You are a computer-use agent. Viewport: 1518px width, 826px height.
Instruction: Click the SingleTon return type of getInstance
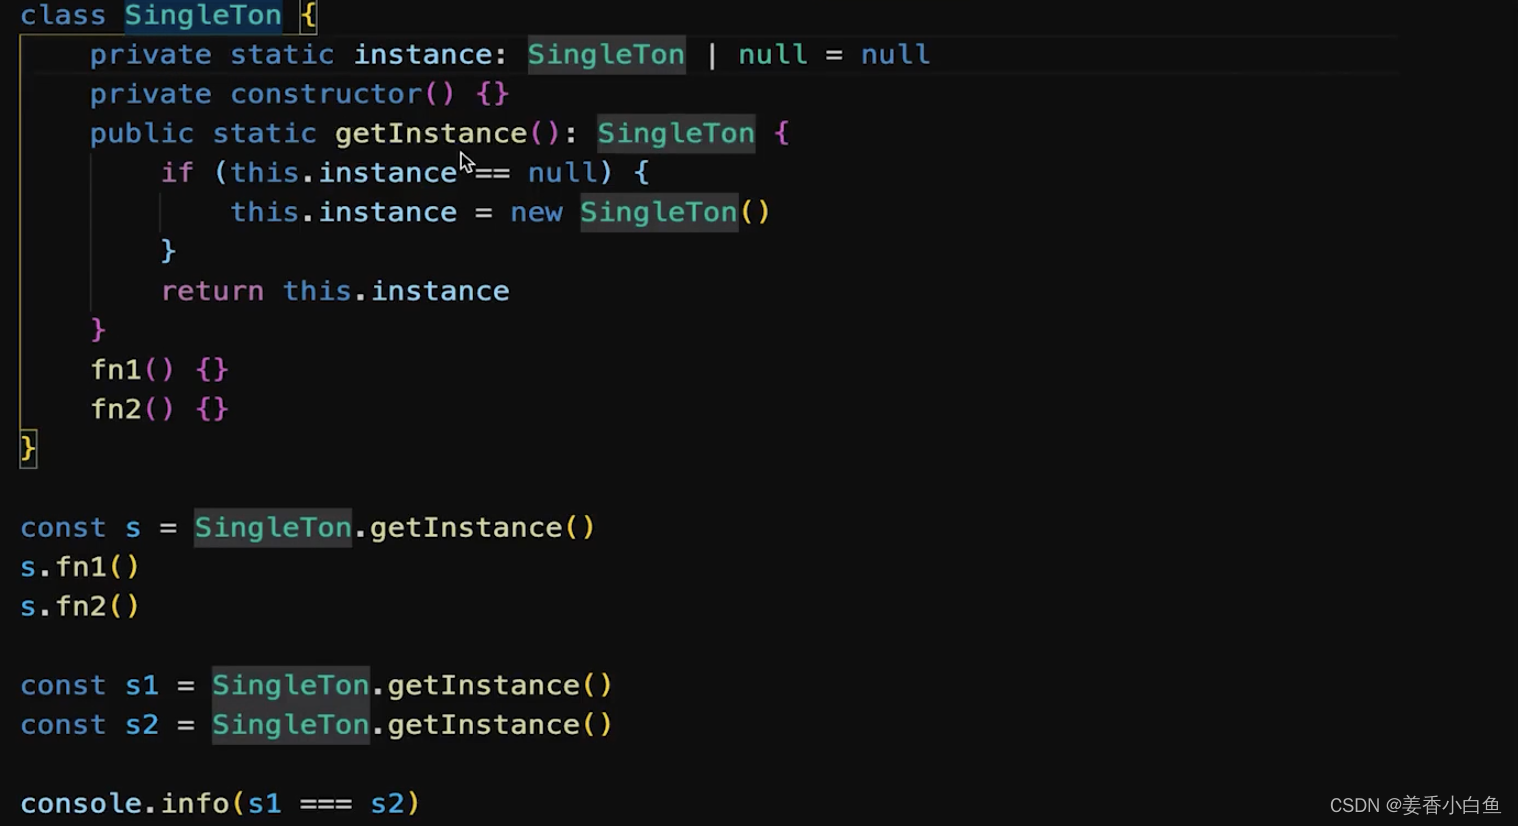[x=676, y=133]
